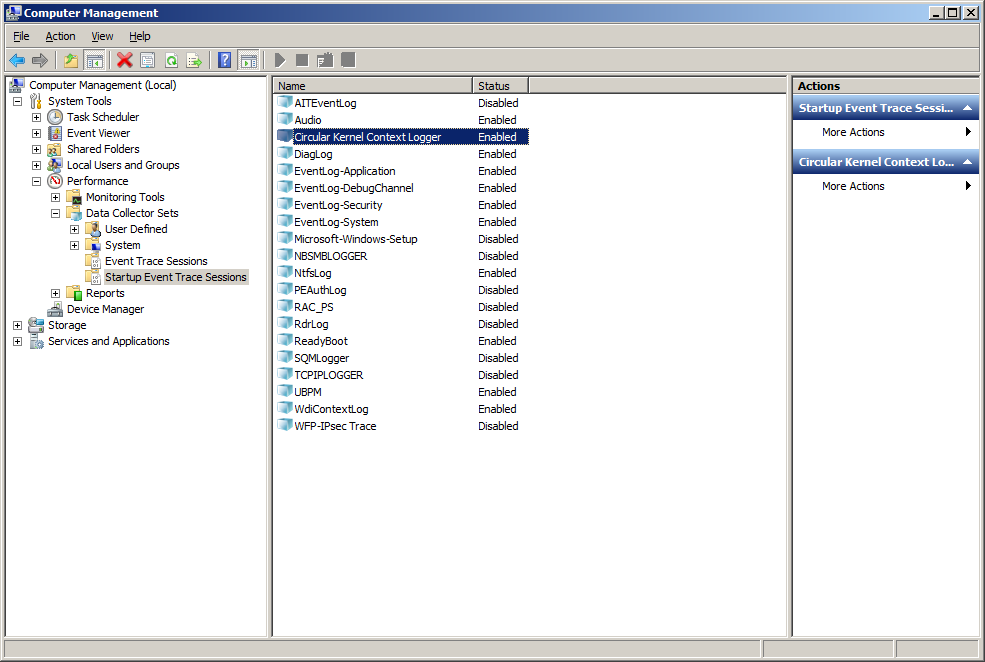985x662 pixels.
Task: Click the last gray toolbar icon
Action: [x=348, y=60]
